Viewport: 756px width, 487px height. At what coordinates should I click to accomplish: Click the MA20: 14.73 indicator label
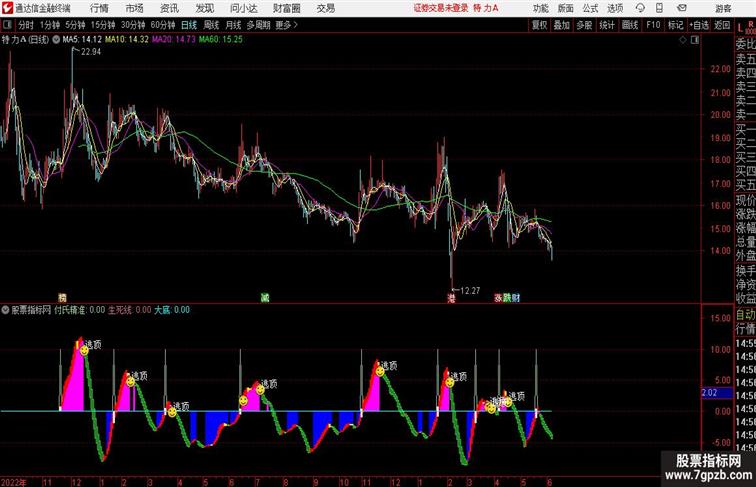click(x=173, y=40)
